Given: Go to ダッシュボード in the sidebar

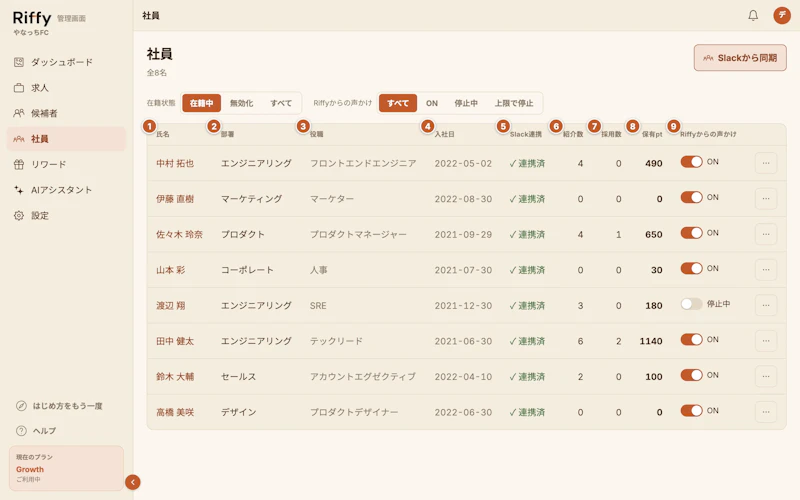Looking at the screenshot, I should click(66, 62).
